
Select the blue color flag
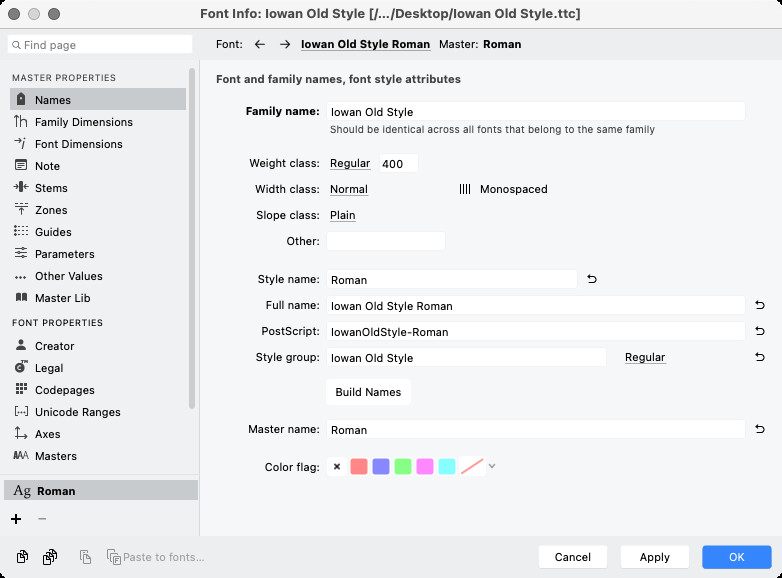pos(381,467)
